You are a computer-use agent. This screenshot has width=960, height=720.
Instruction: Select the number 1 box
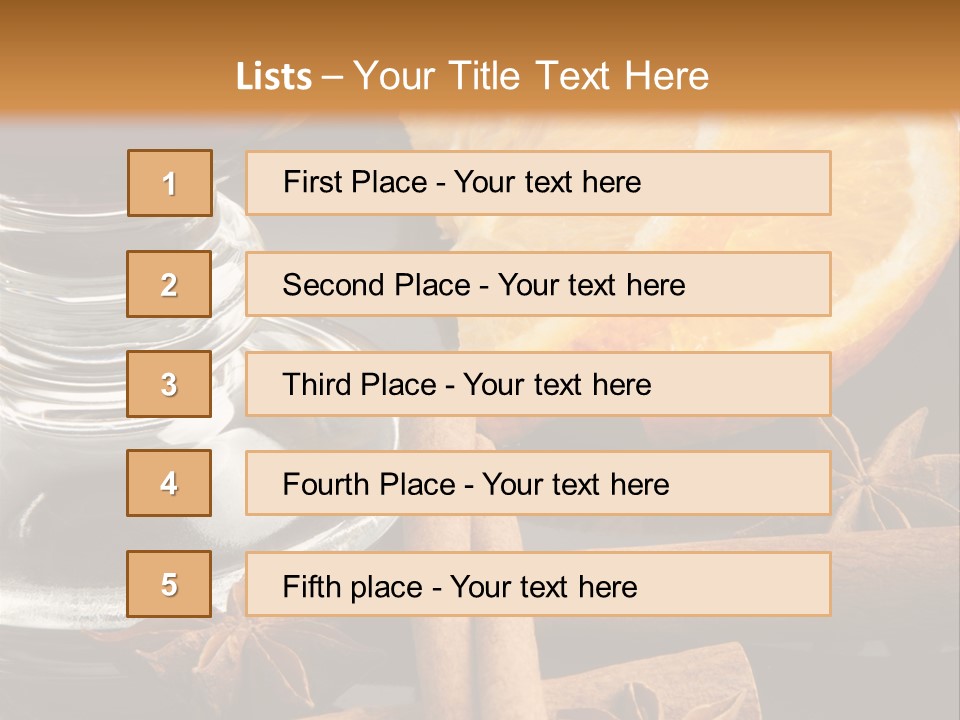170,183
